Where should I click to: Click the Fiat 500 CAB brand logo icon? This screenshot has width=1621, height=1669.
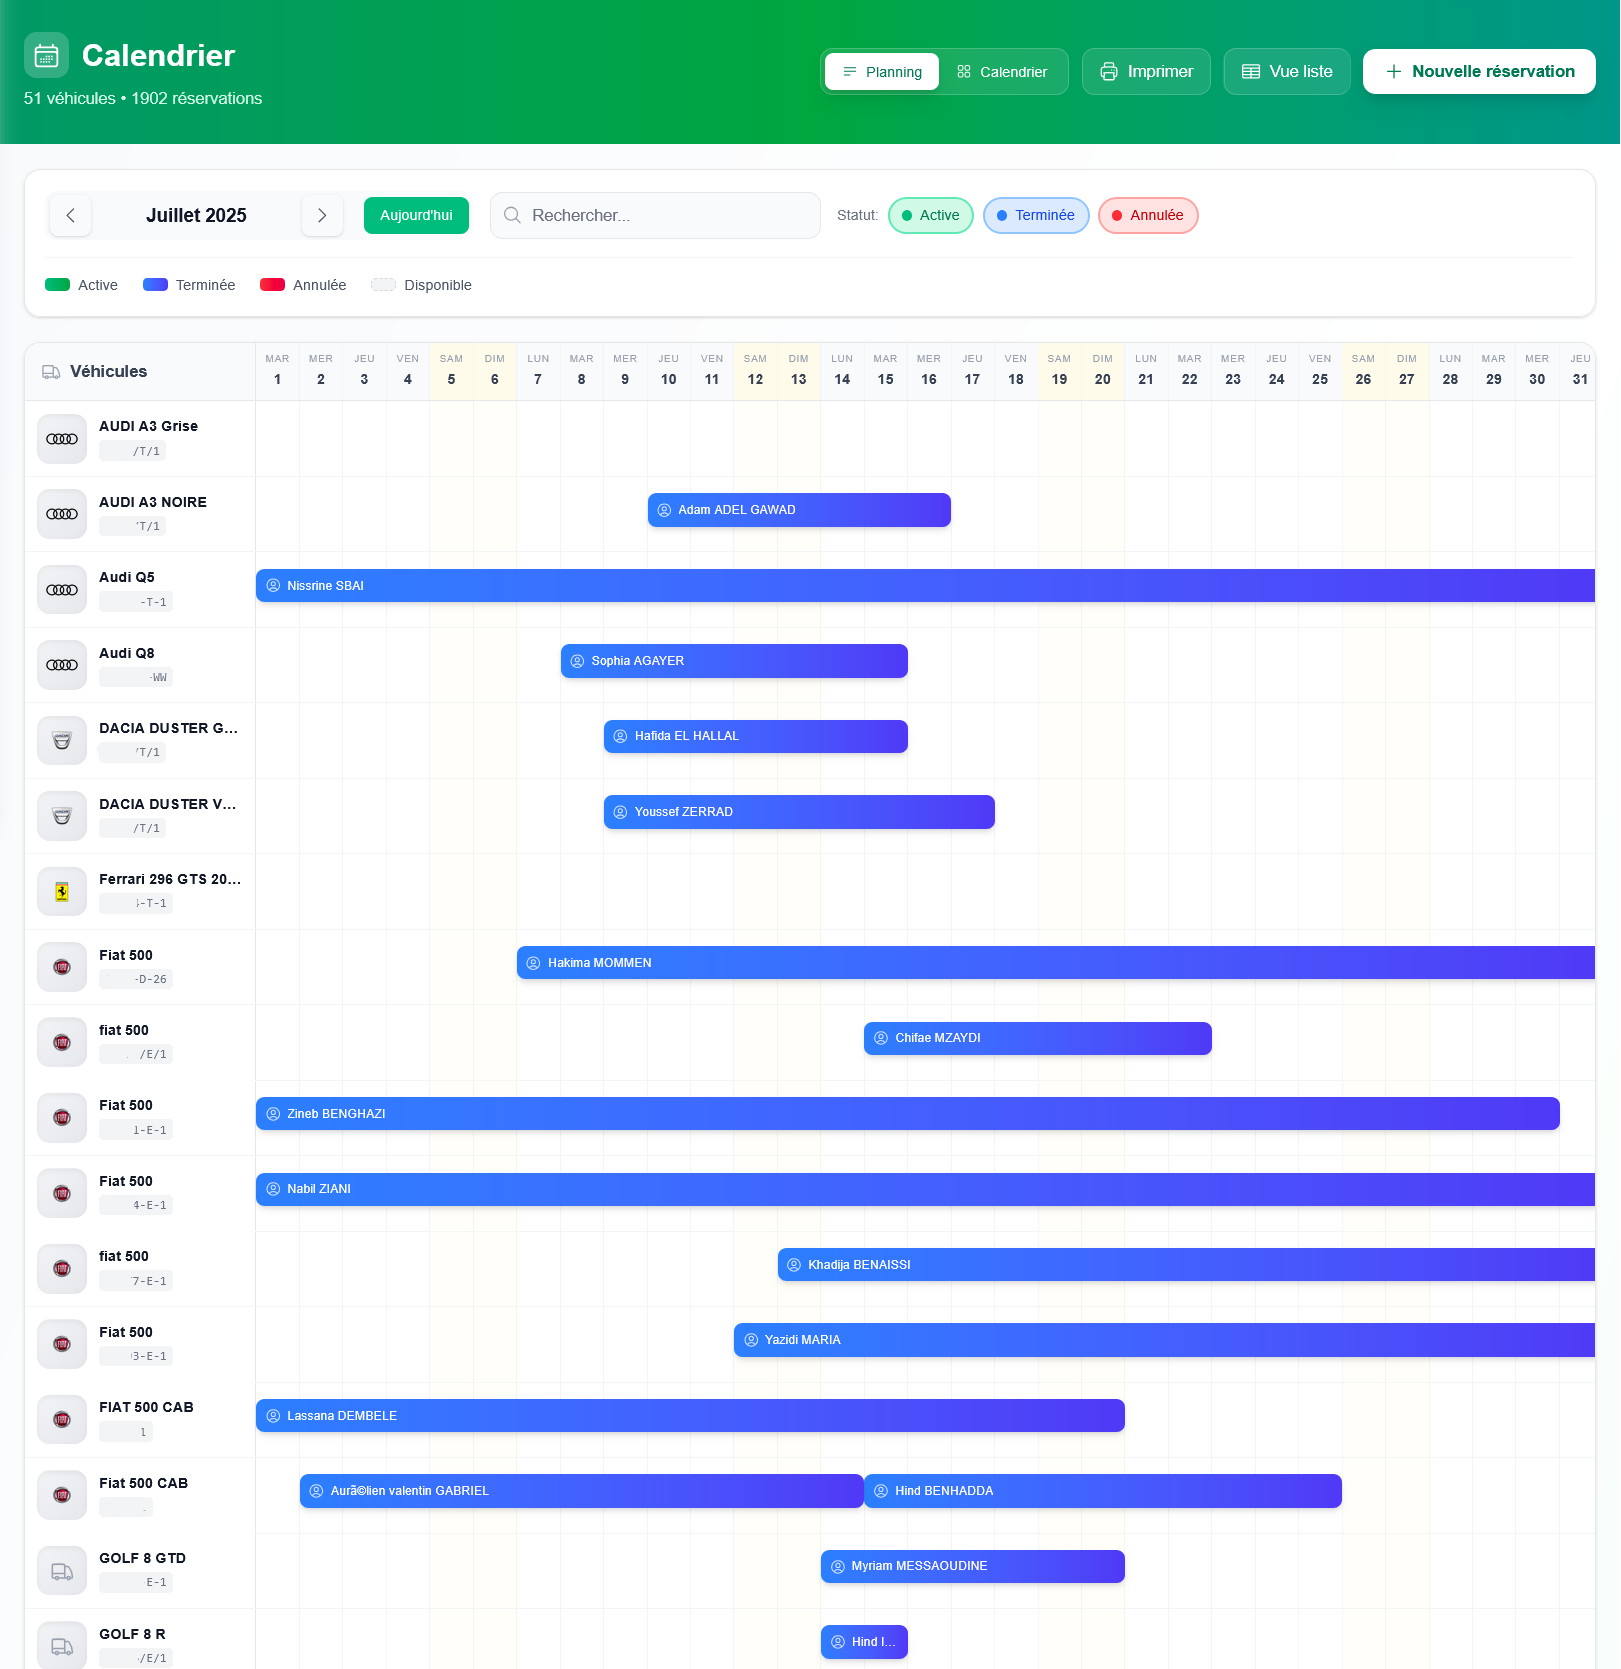pos(61,1494)
